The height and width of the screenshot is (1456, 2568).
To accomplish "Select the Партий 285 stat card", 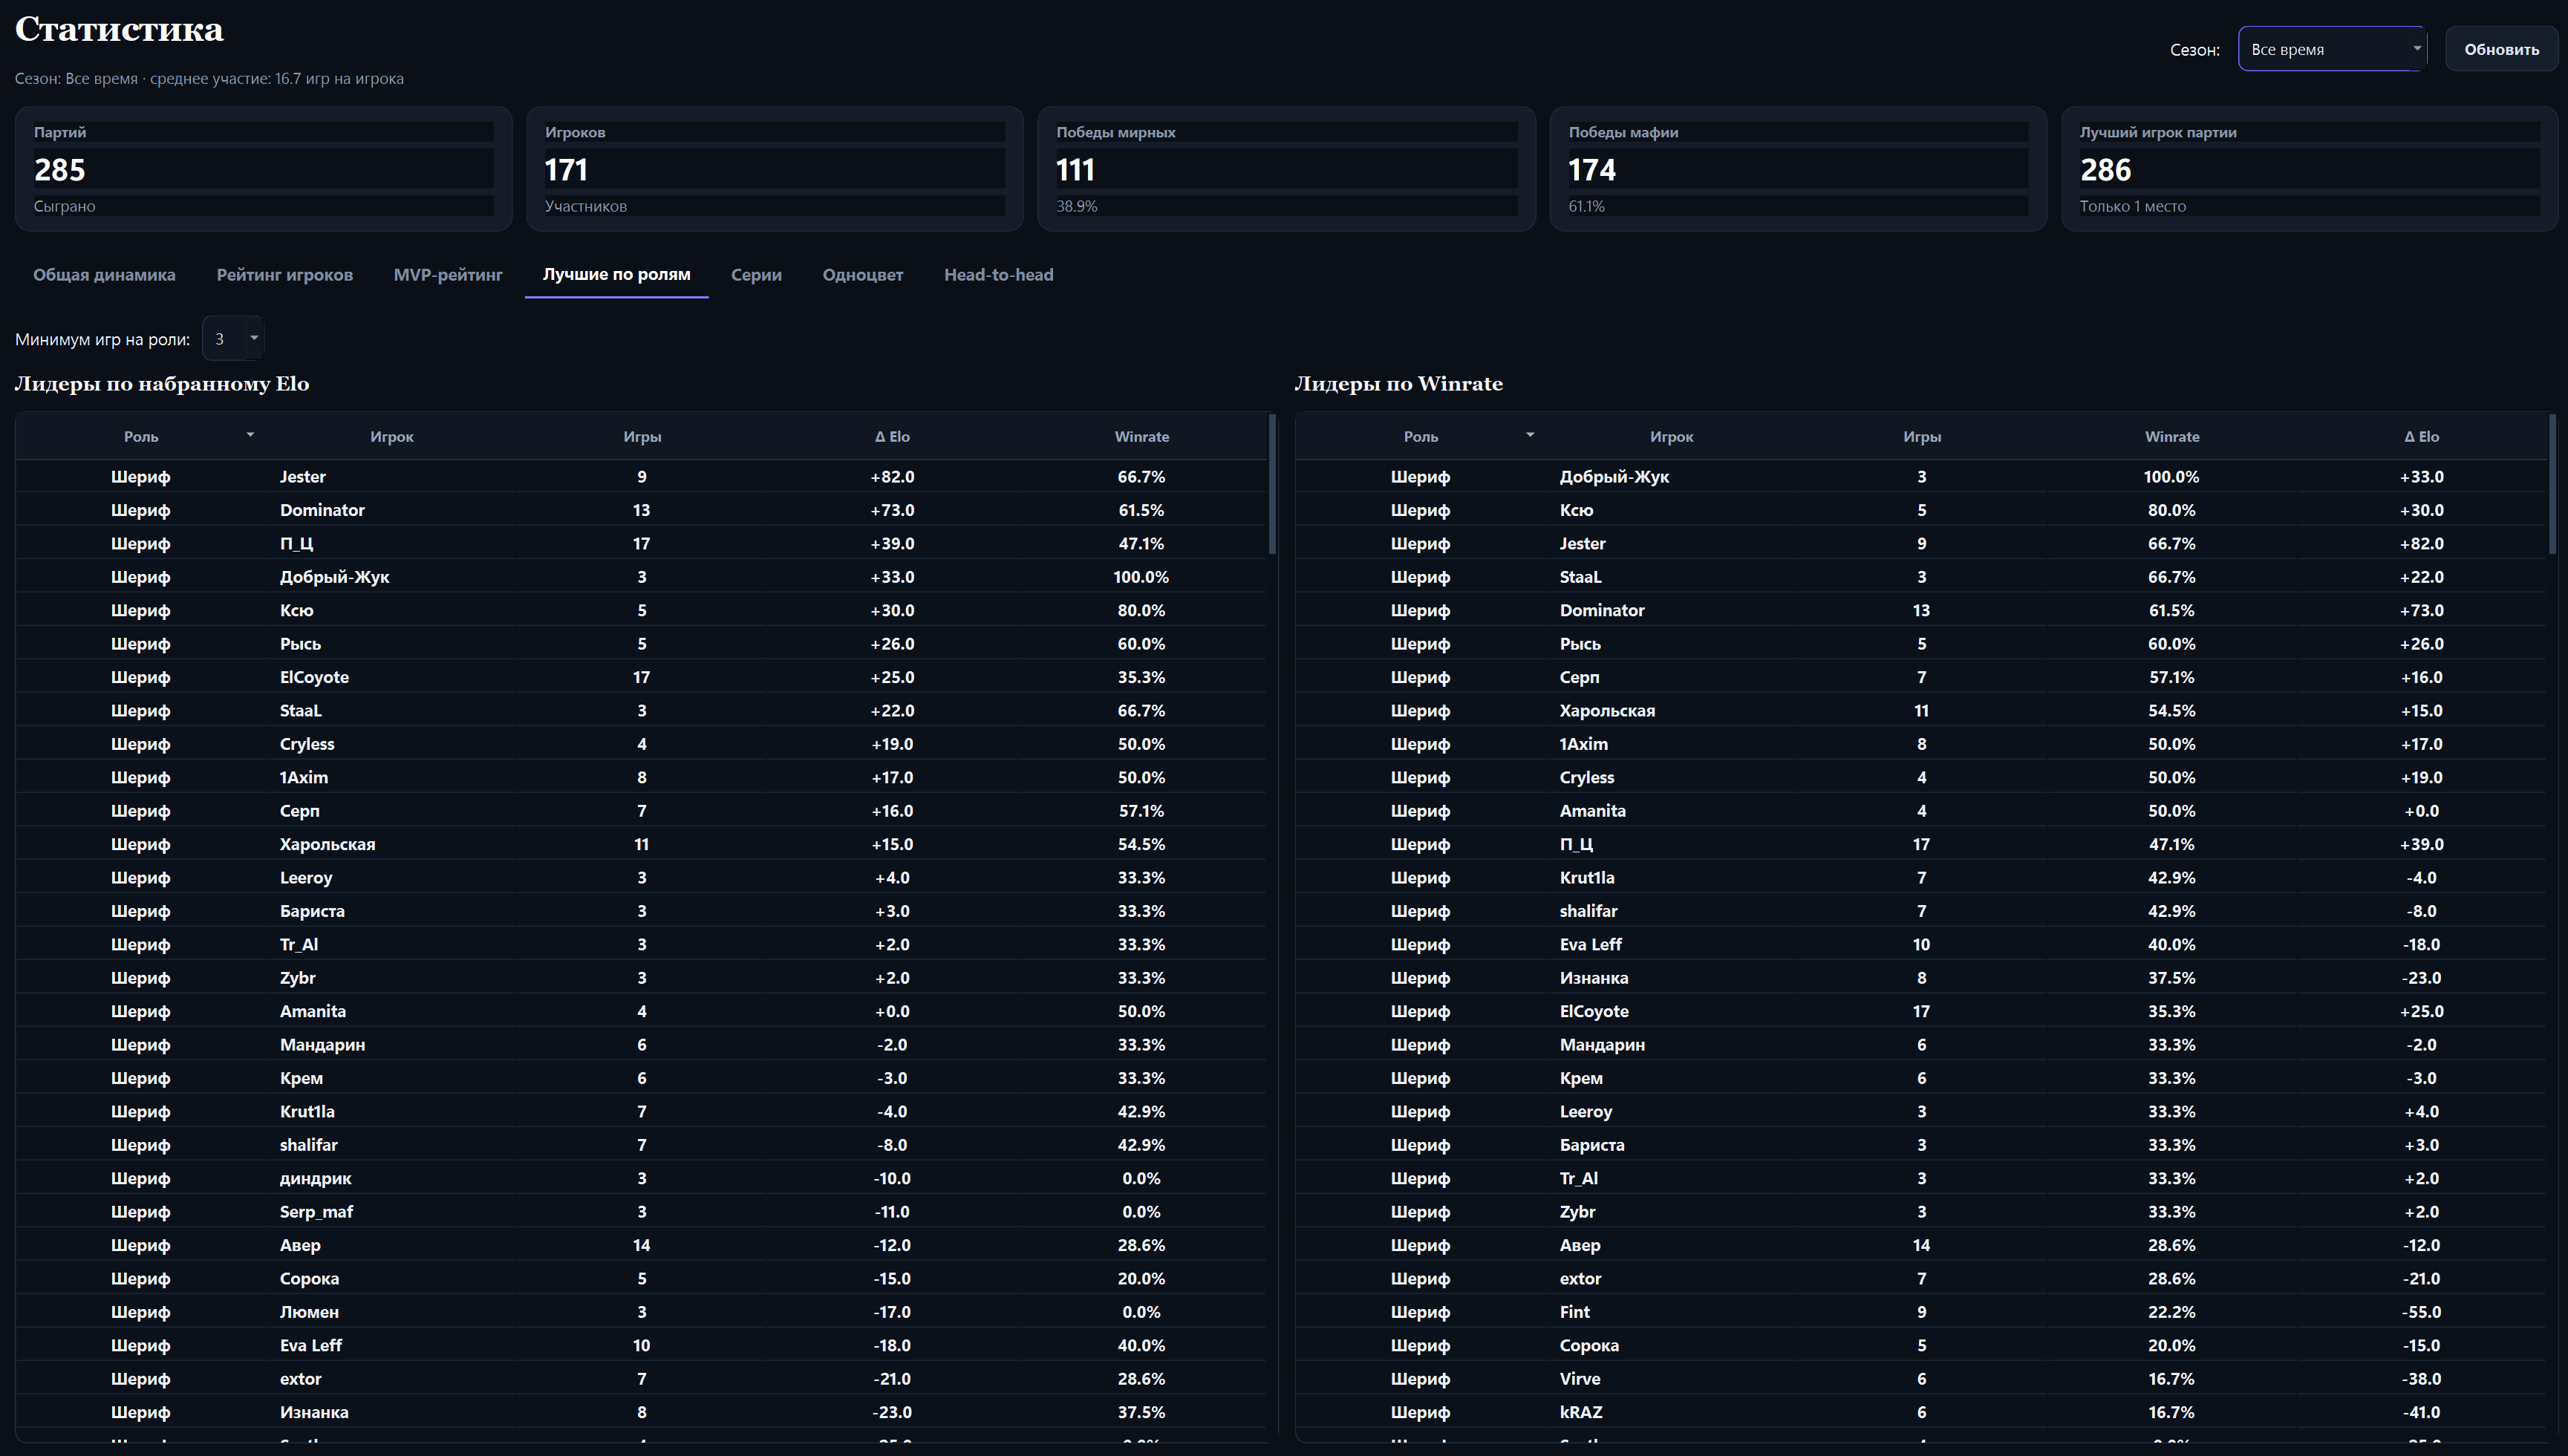I will pyautogui.click(x=263, y=169).
